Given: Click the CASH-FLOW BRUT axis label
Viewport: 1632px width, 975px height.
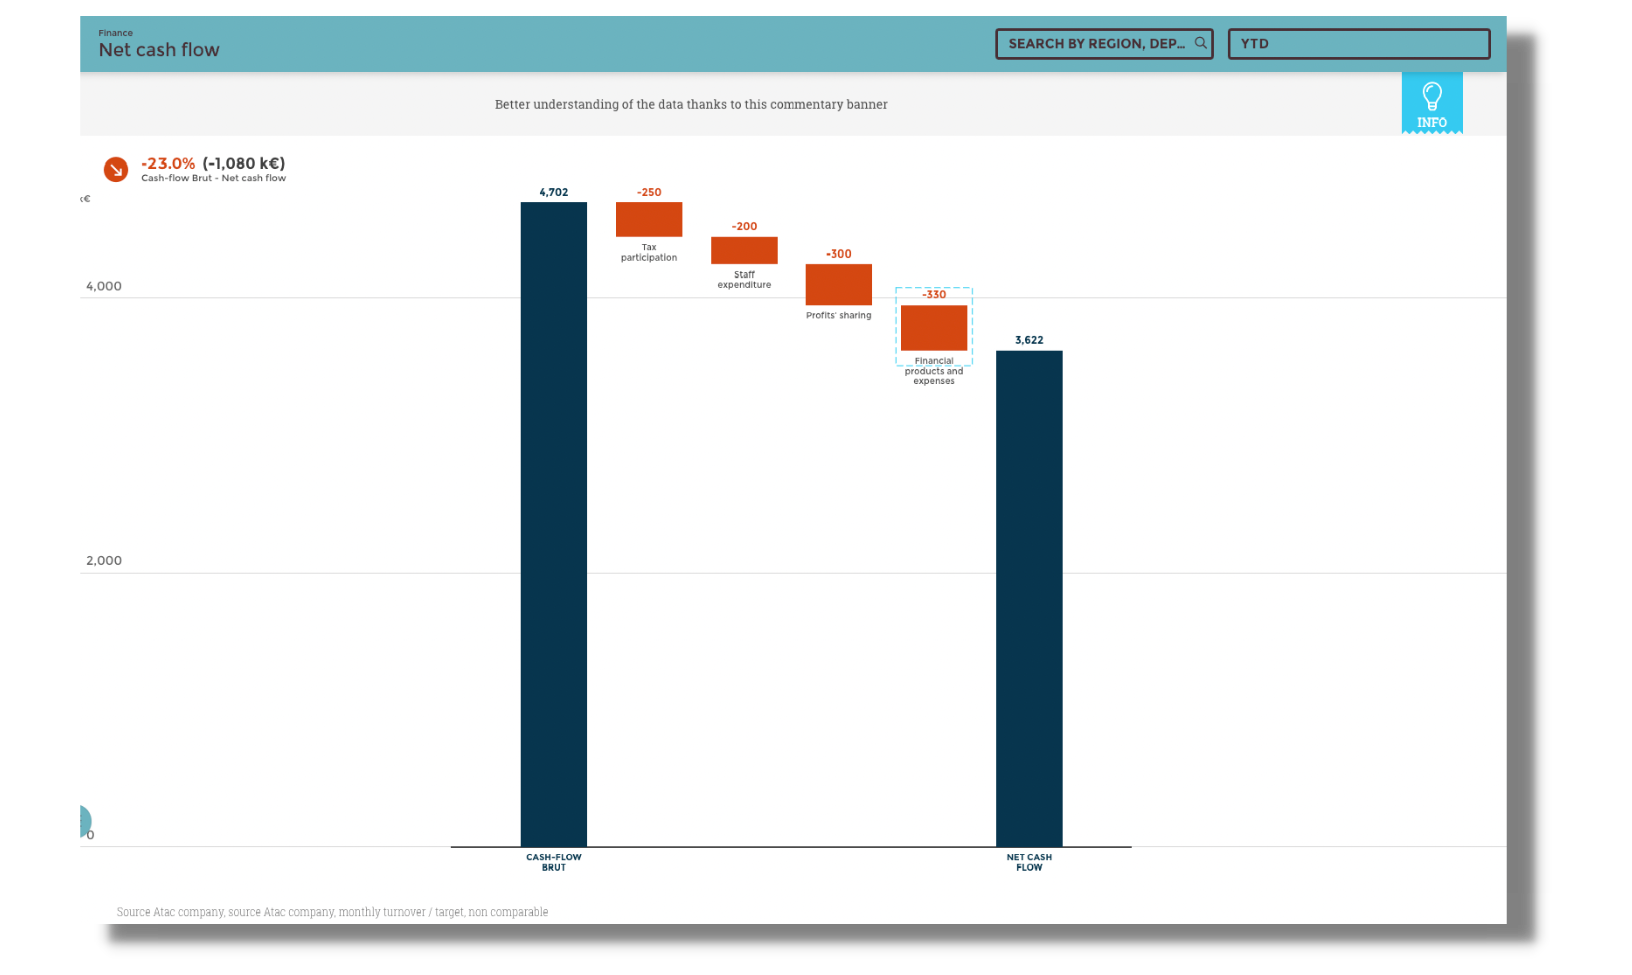Looking at the screenshot, I should coord(553,862).
